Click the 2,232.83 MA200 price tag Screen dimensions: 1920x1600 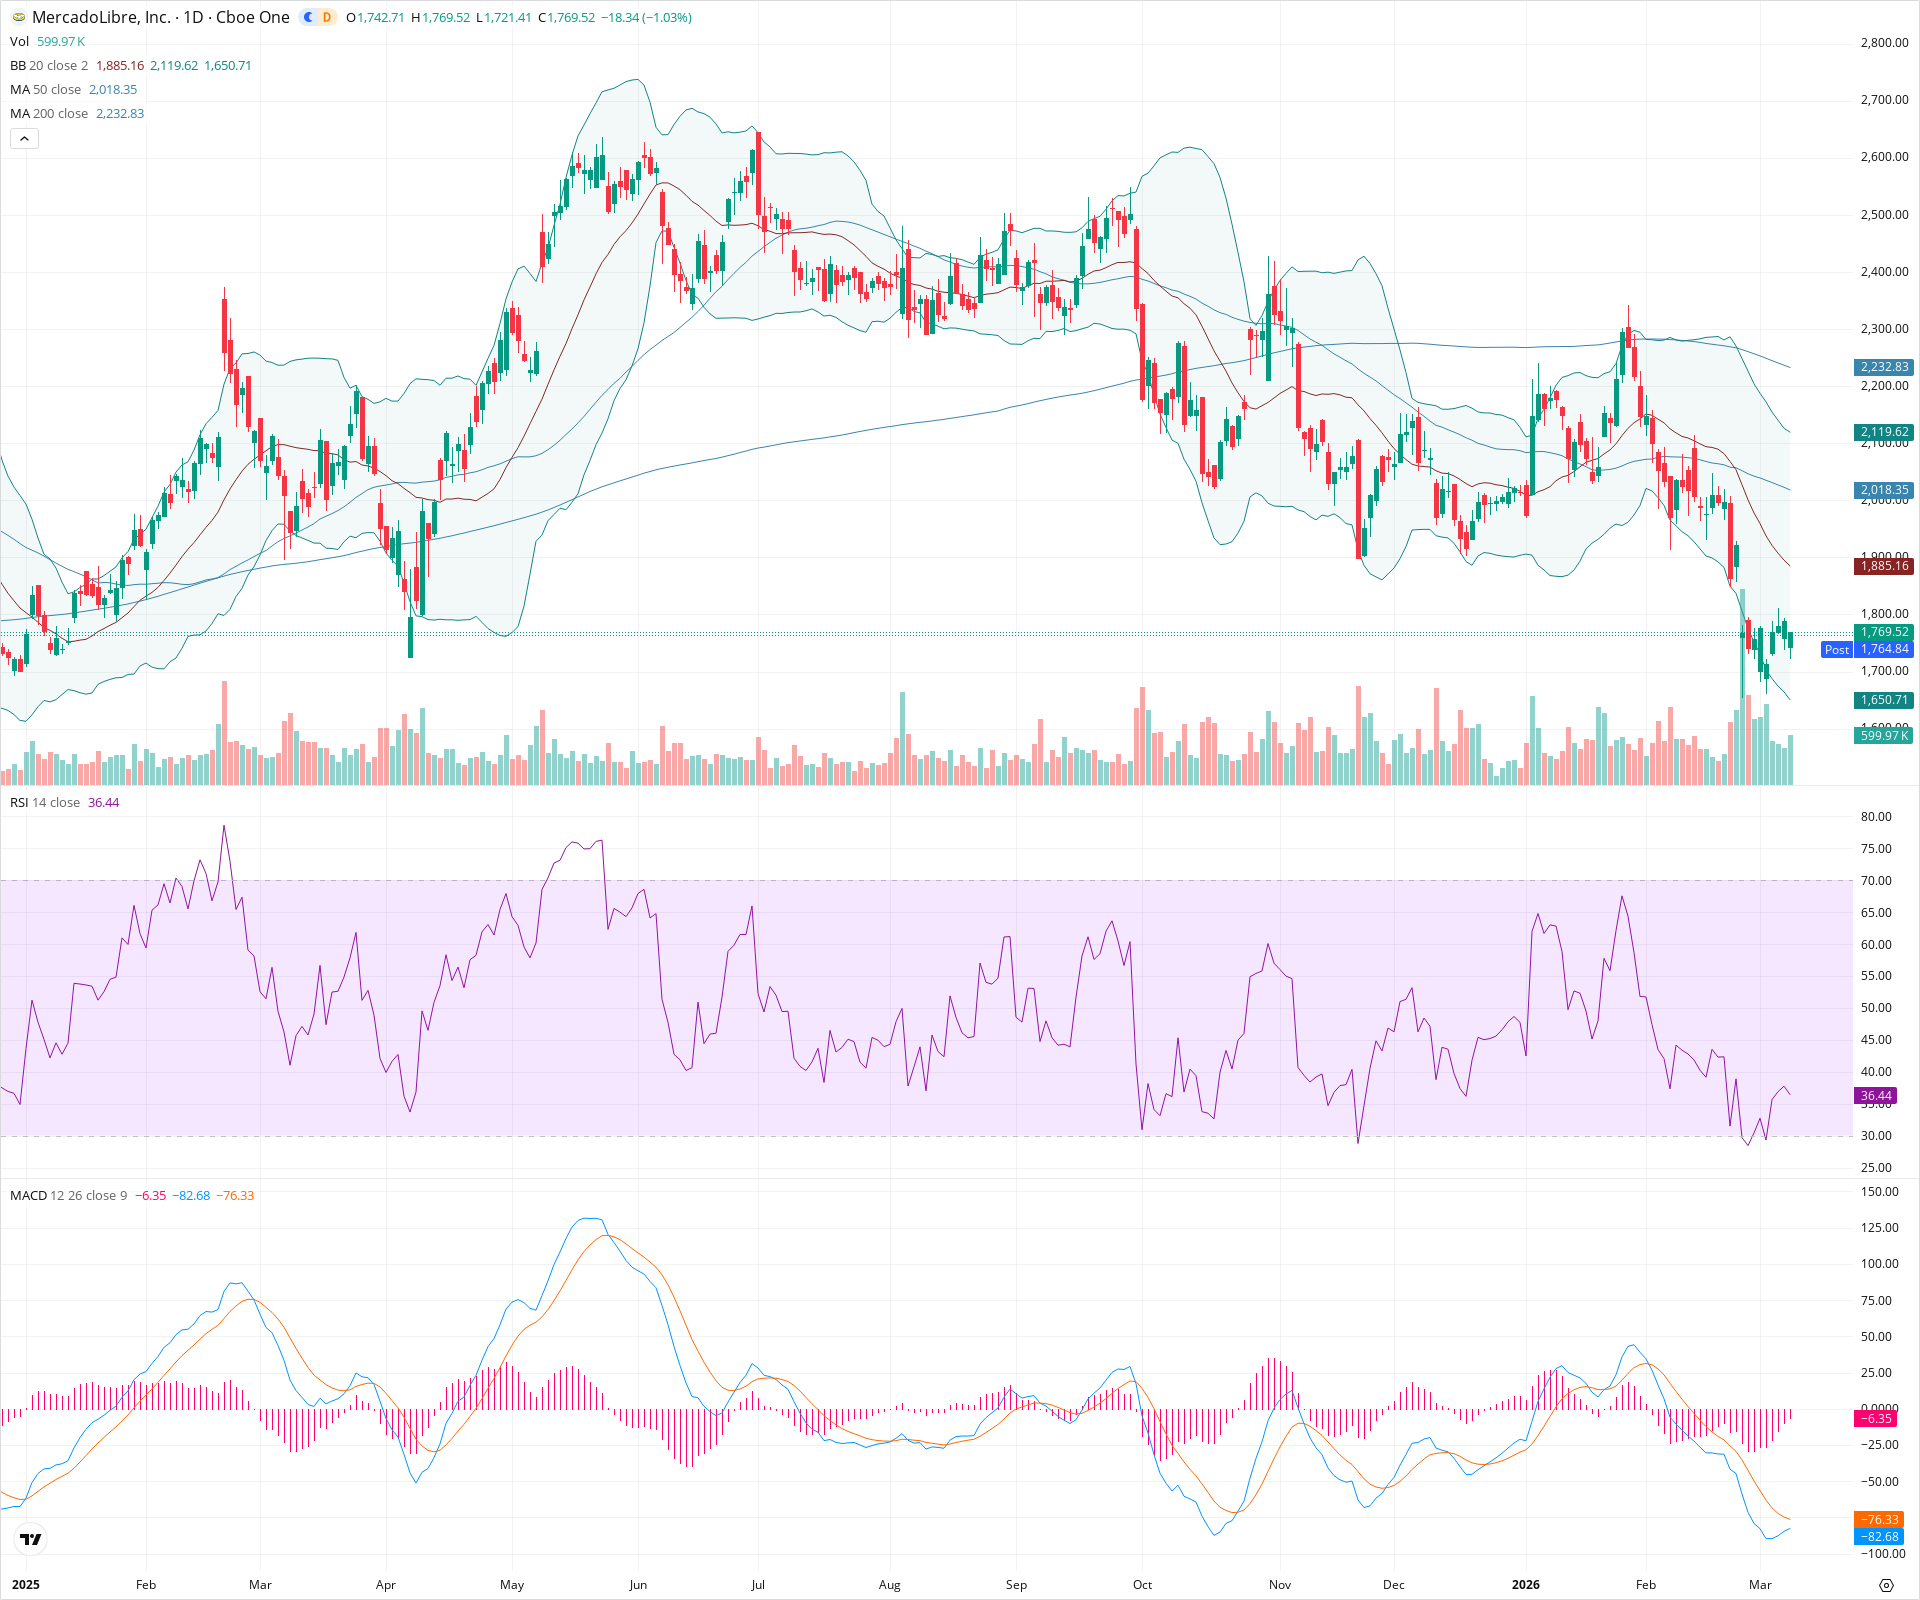1884,367
